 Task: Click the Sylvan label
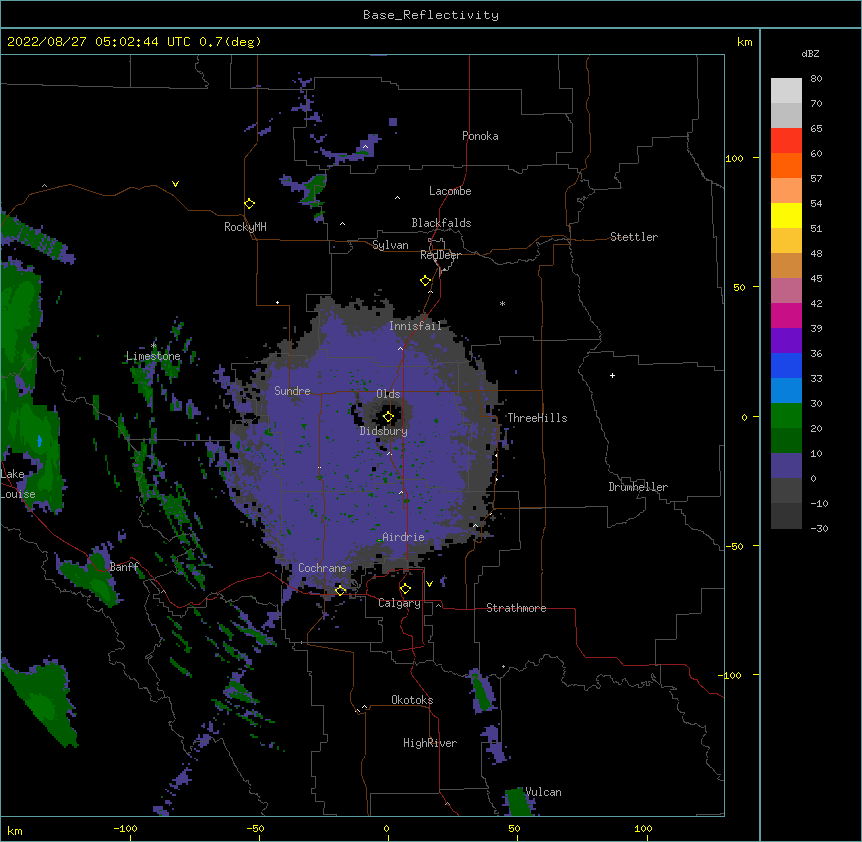pos(390,245)
